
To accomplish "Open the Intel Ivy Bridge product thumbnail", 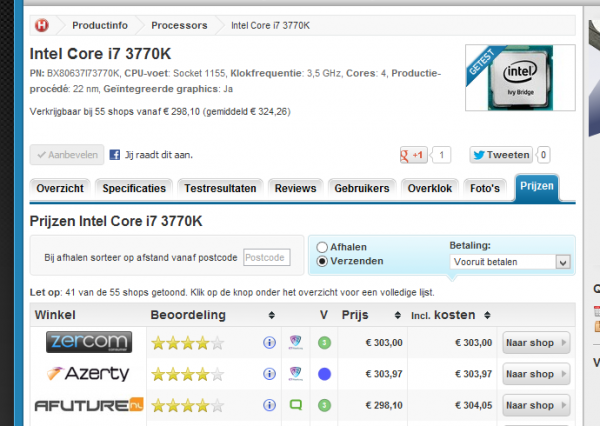I will [x=520, y=78].
